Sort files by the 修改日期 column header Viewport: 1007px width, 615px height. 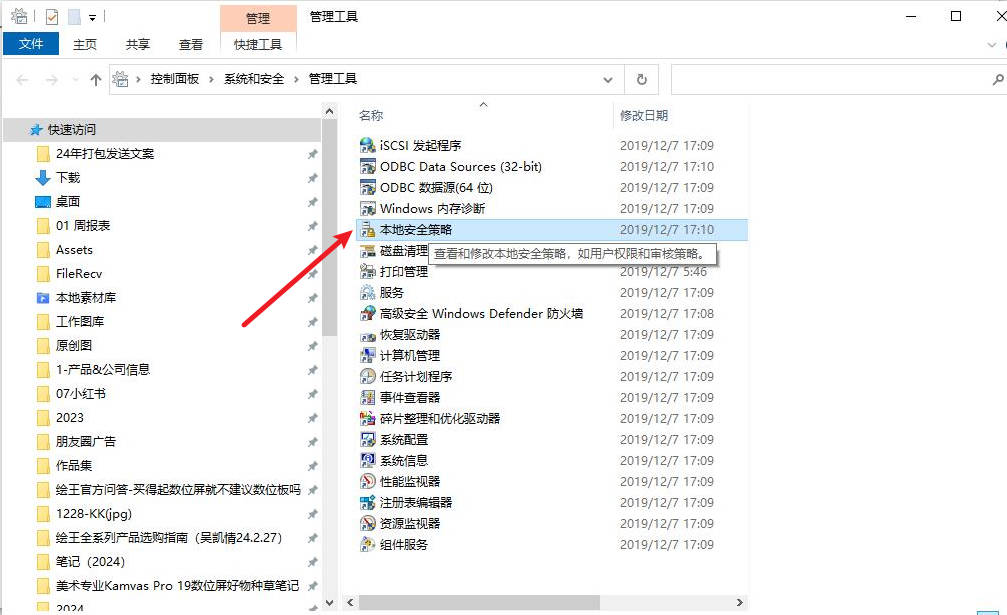(x=644, y=116)
